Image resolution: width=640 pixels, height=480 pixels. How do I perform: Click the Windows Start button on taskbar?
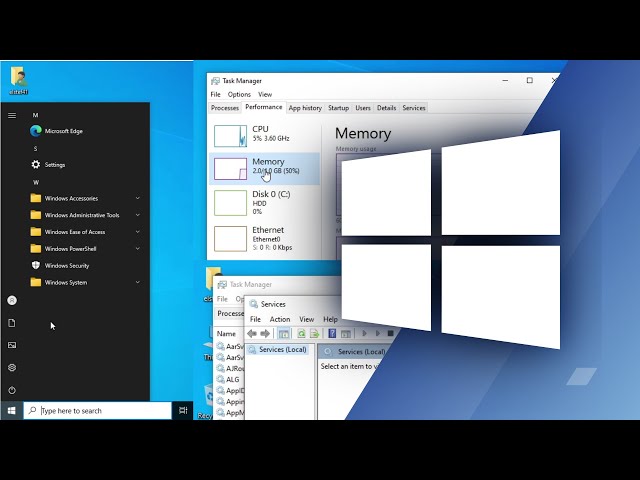pyautogui.click(x=11, y=411)
